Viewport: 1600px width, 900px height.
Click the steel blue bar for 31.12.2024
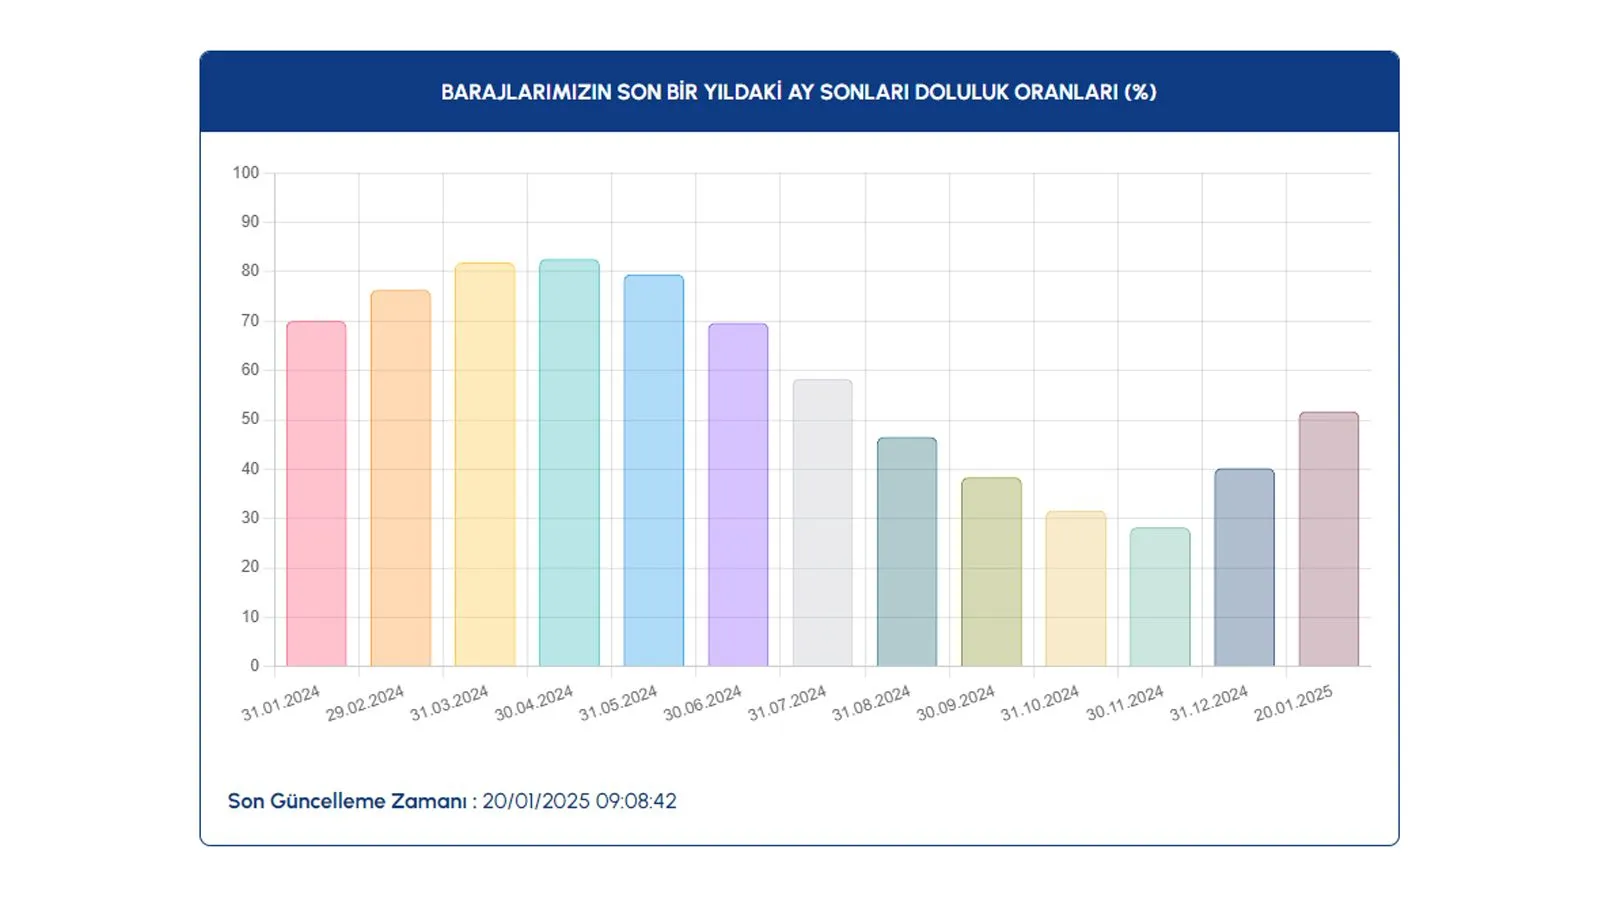tap(1244, 568)
